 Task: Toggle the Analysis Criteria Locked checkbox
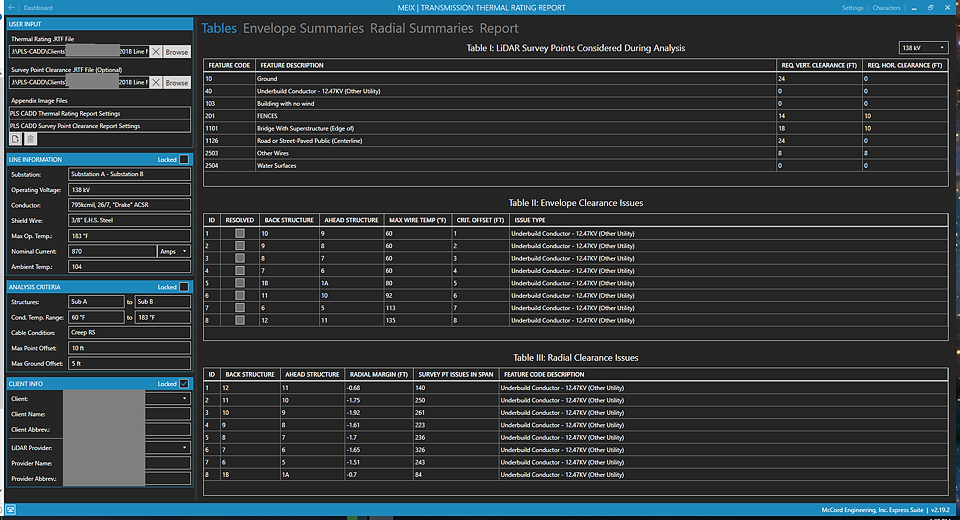184,287
